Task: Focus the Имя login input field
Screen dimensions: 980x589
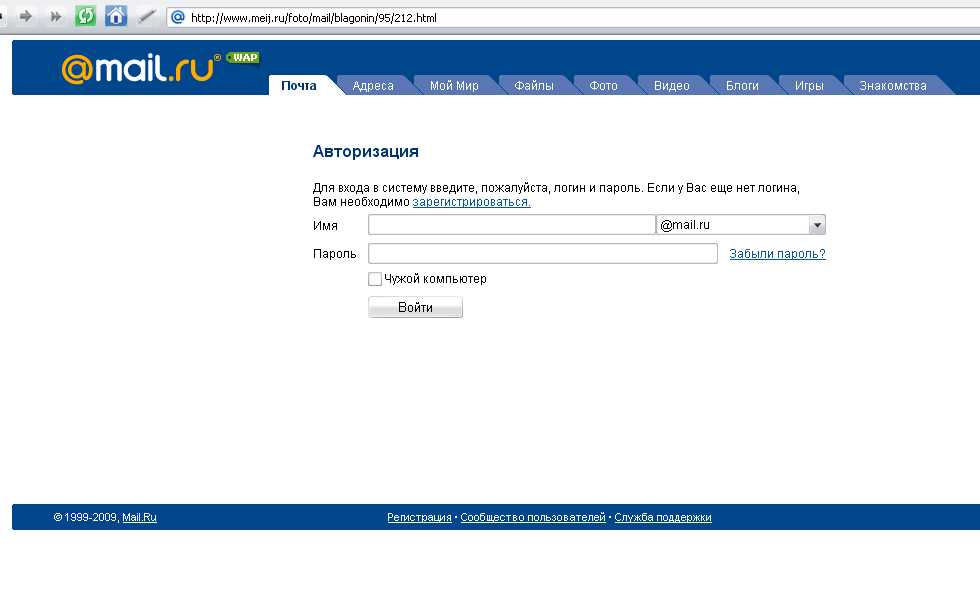Action: coord(511,224)
